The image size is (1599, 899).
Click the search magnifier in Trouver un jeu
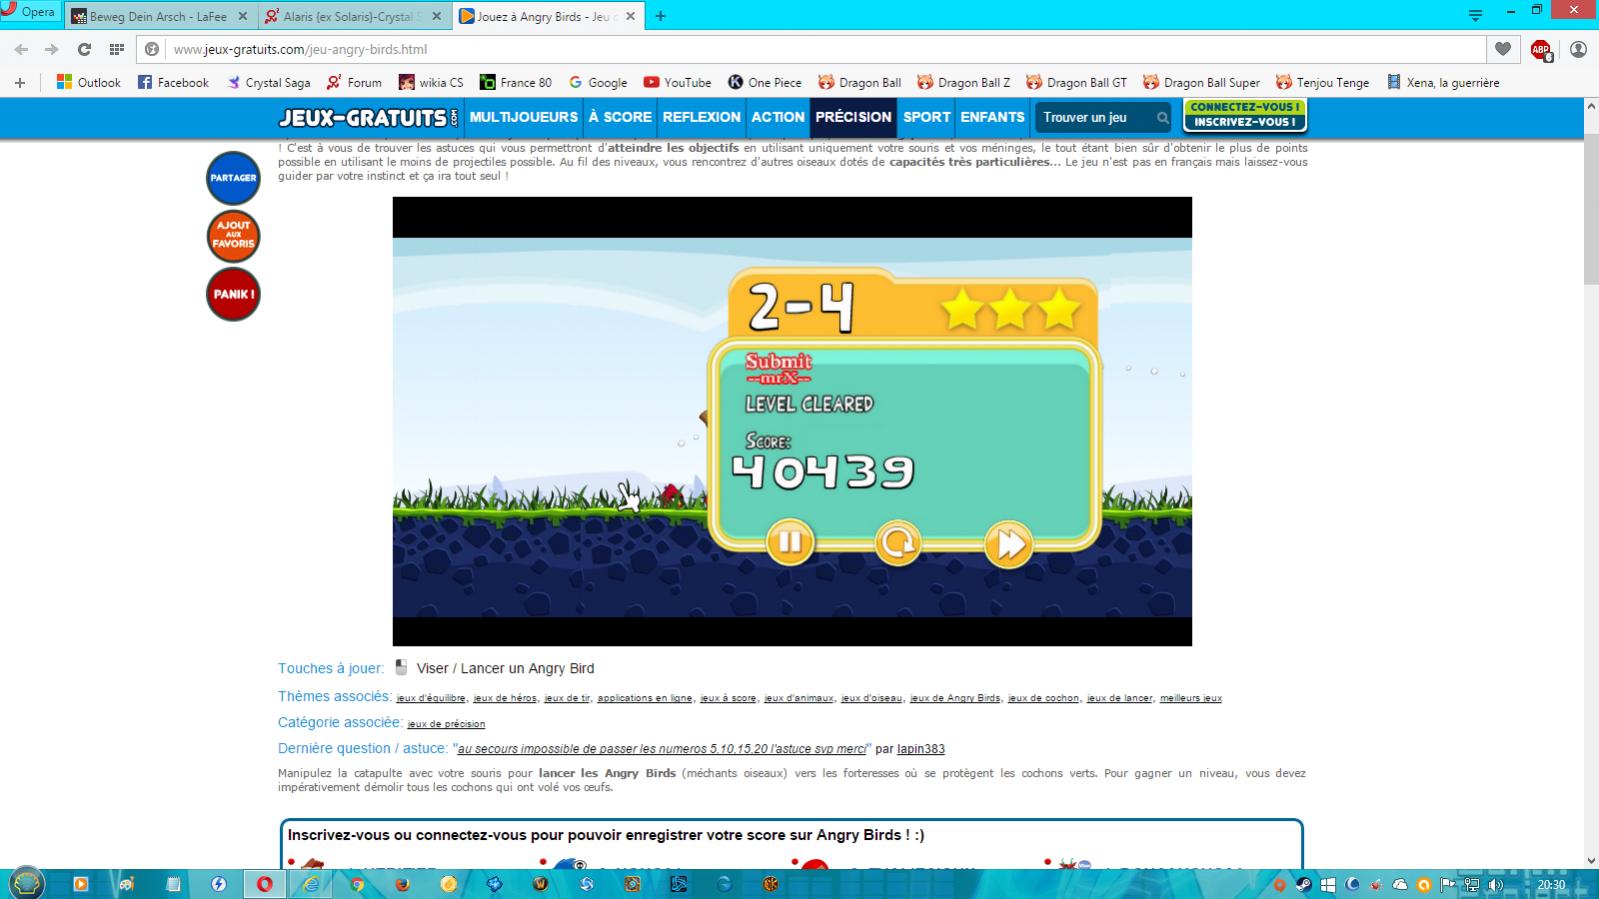pyautogui.click(x=1162, y=118)
